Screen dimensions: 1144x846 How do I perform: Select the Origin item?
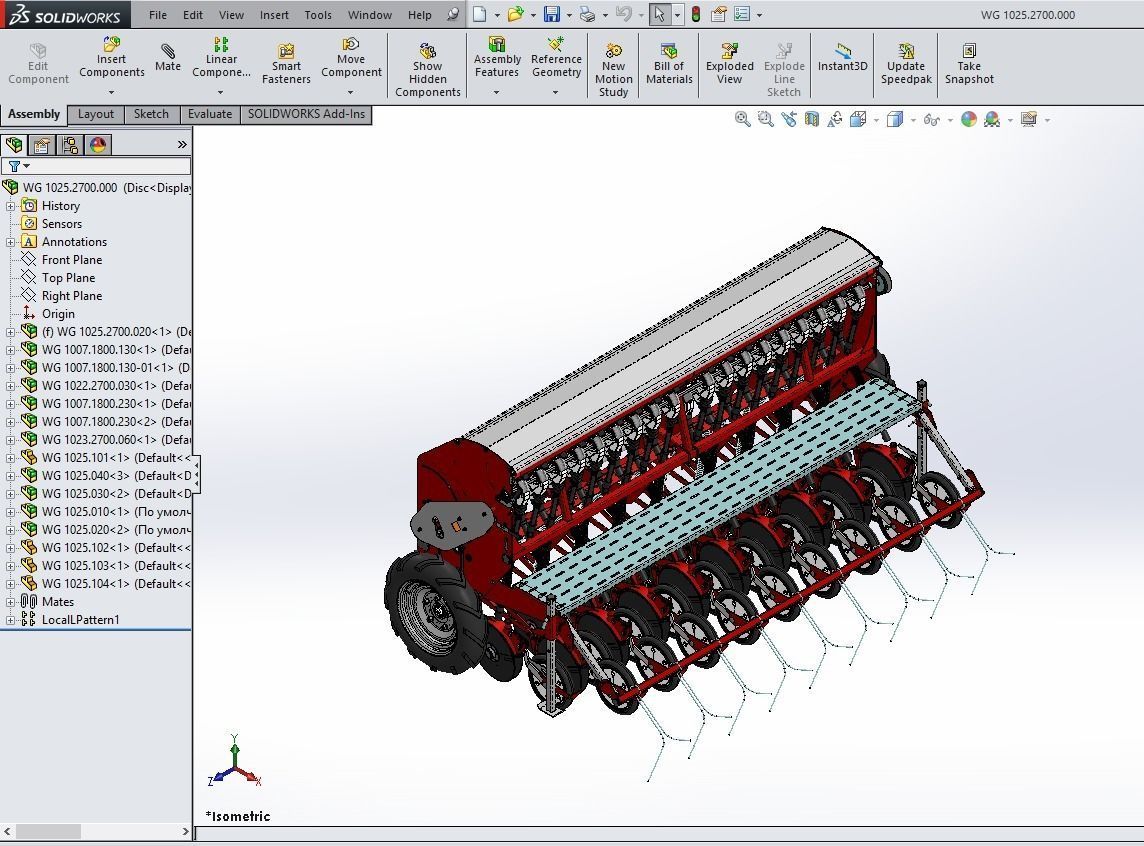[58, 314]
